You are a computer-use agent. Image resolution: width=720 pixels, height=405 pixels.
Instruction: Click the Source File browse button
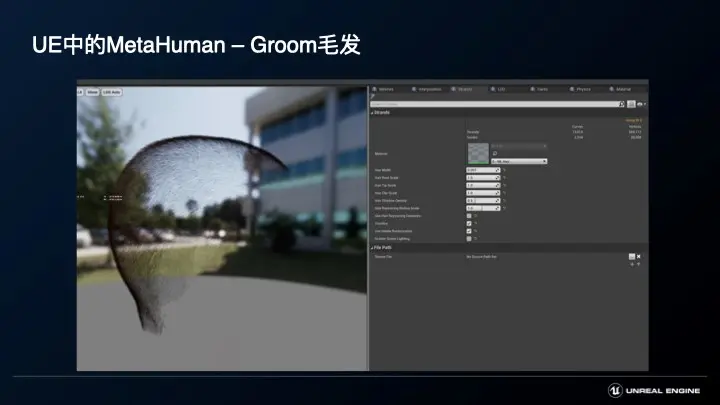[x=631, y=257]
